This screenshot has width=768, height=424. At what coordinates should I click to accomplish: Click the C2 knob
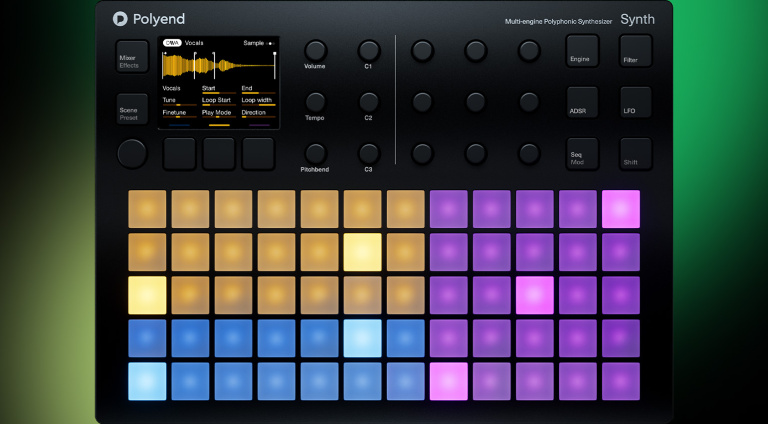[368, 101]
